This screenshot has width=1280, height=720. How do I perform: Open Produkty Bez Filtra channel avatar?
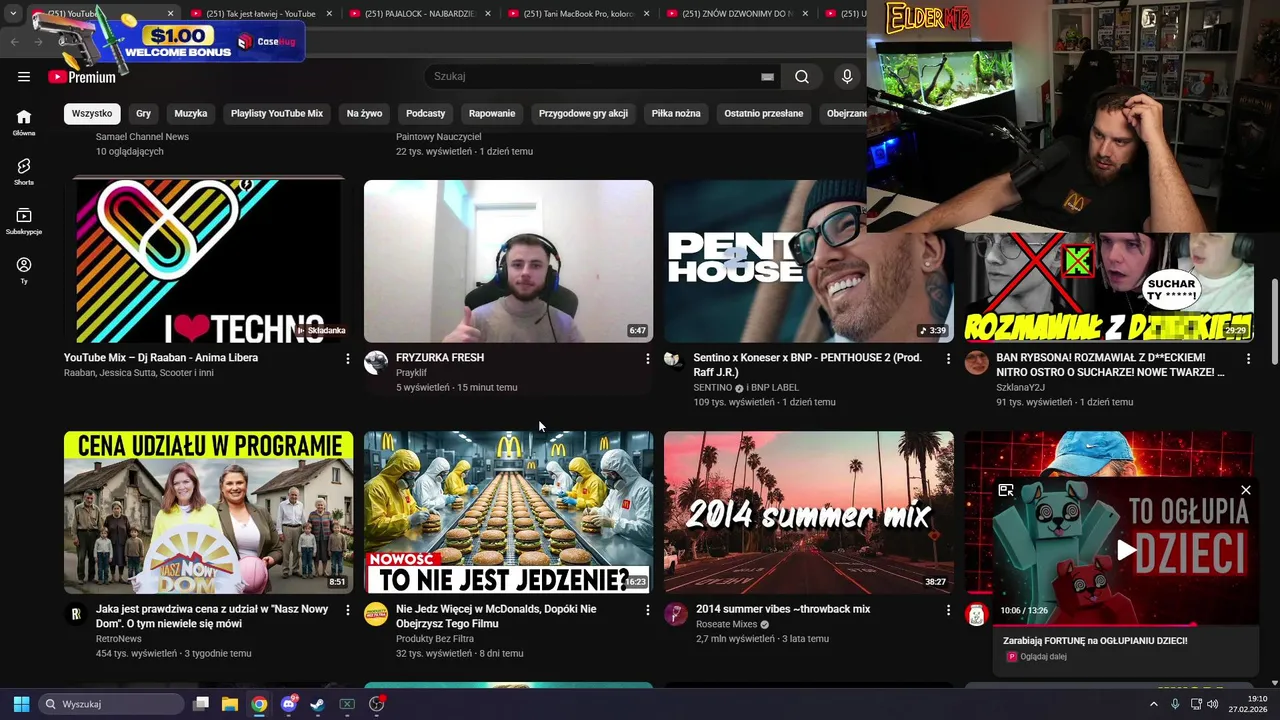tap(376, 613)
